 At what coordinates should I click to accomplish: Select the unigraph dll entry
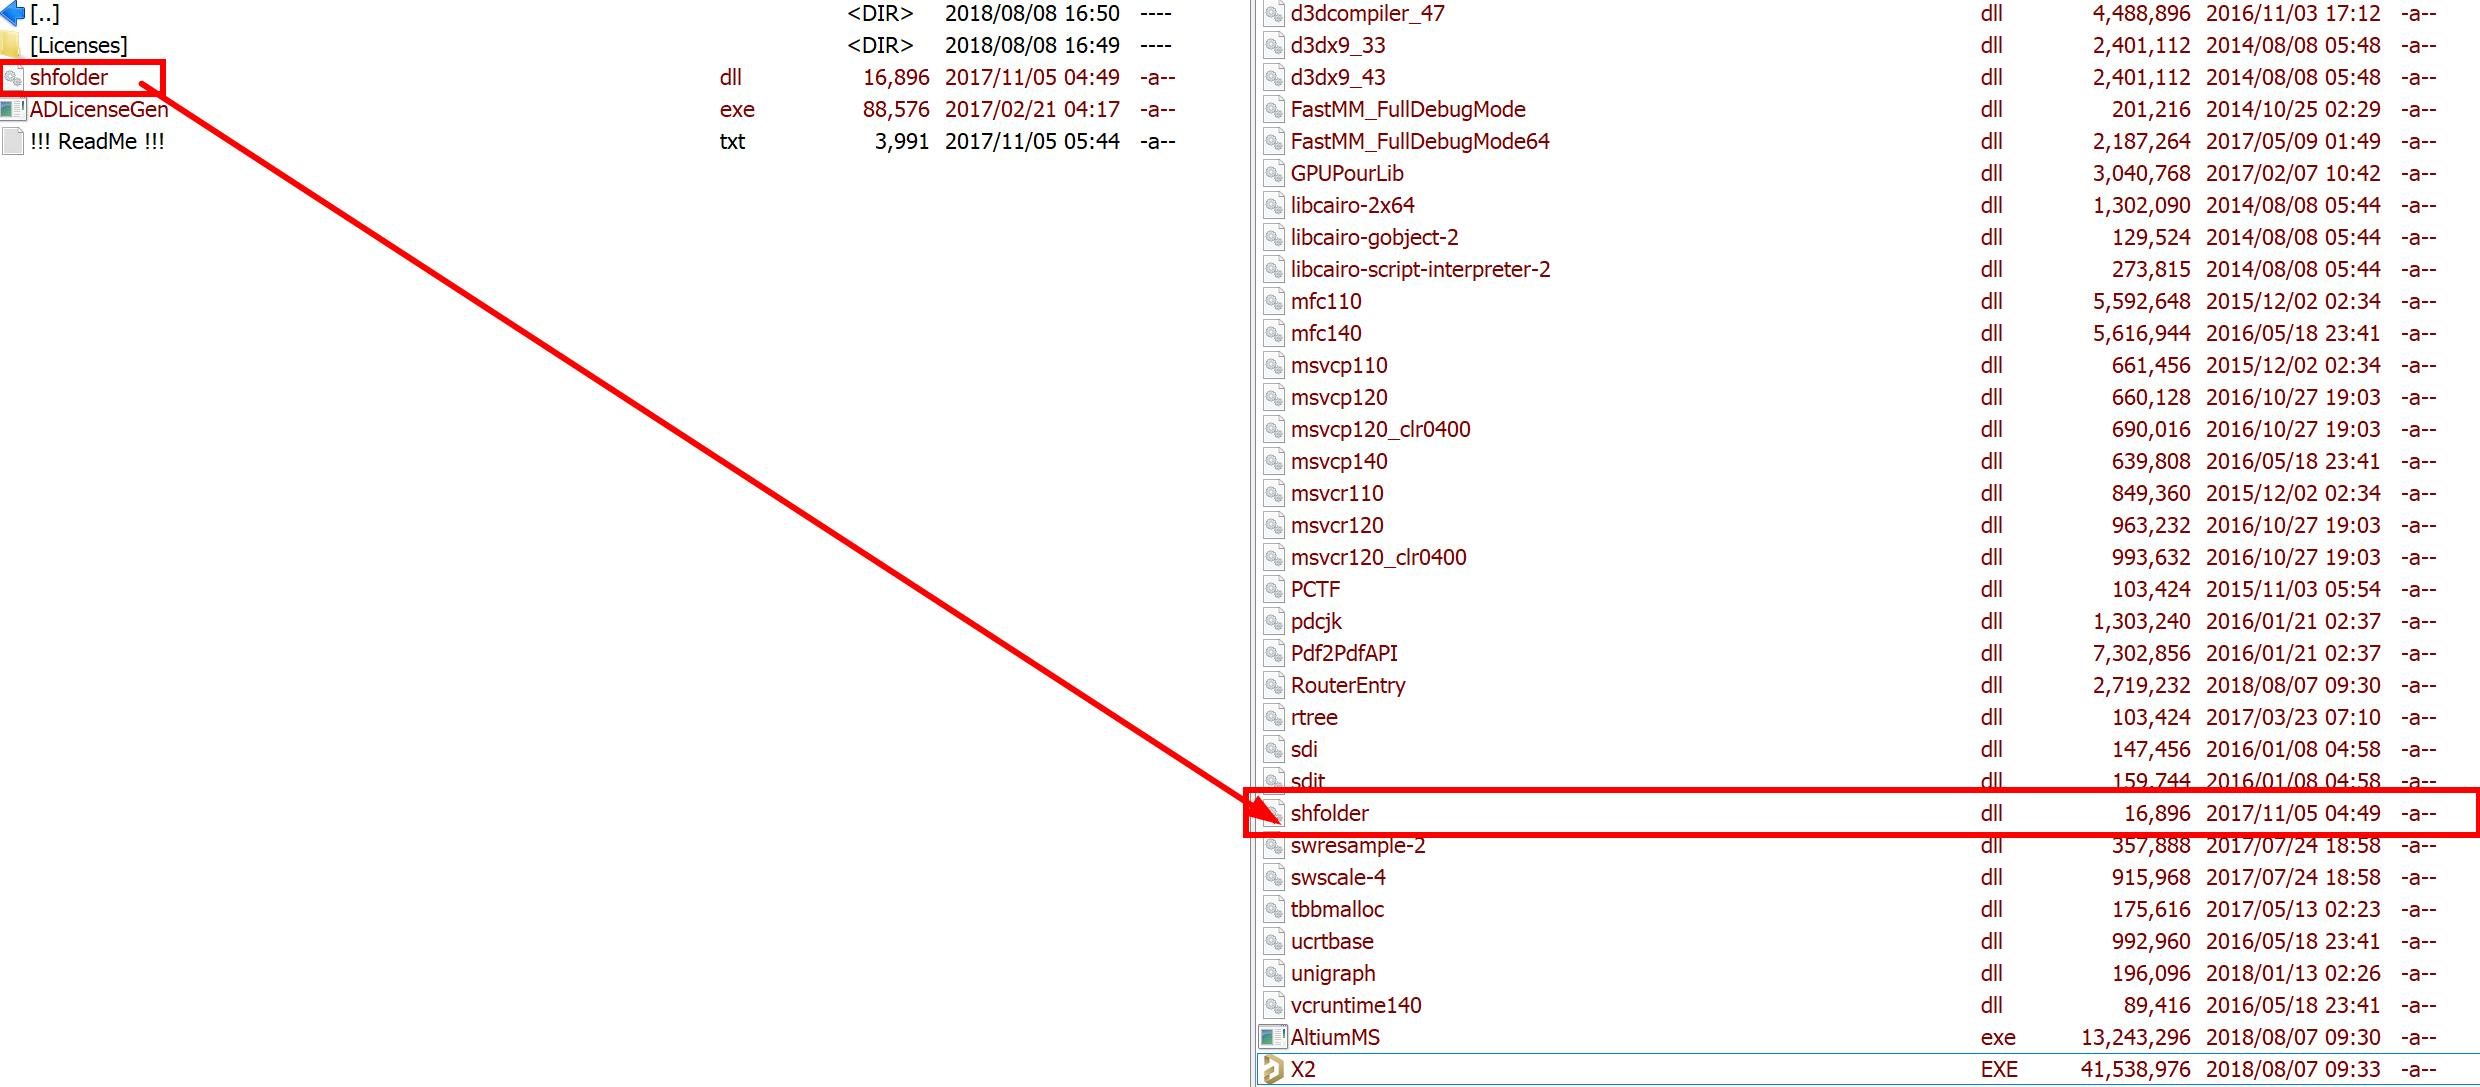coord(1332,974)
